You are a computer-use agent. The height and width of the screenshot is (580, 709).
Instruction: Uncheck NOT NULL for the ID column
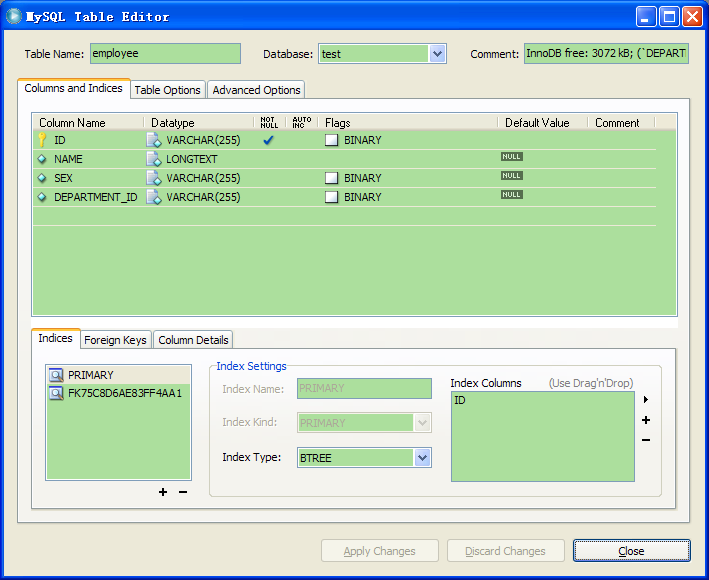[268, 140]
